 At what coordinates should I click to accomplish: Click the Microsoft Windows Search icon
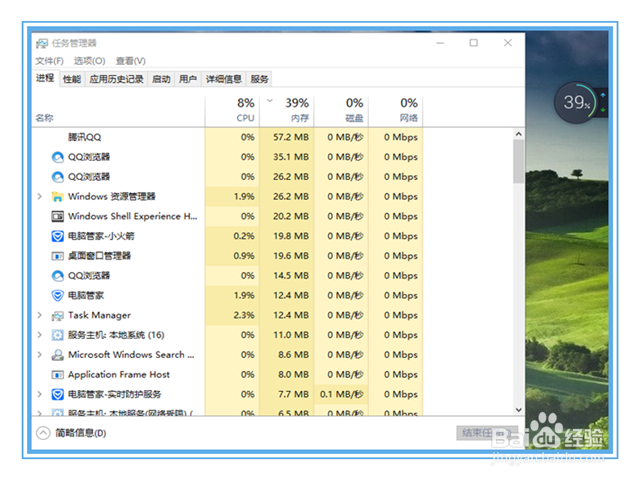[x=58, y=355]
